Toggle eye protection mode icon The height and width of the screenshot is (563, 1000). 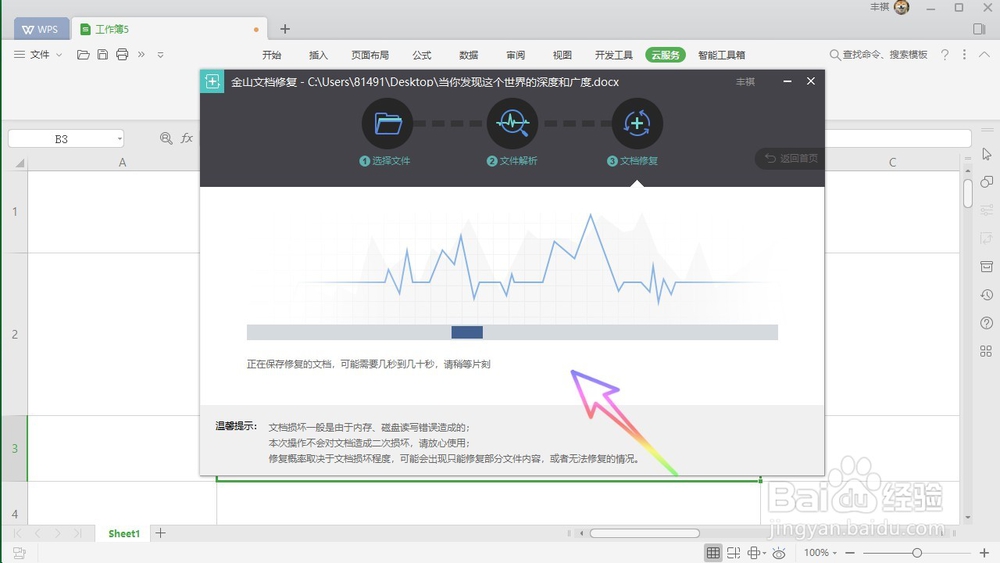[779, 553]
